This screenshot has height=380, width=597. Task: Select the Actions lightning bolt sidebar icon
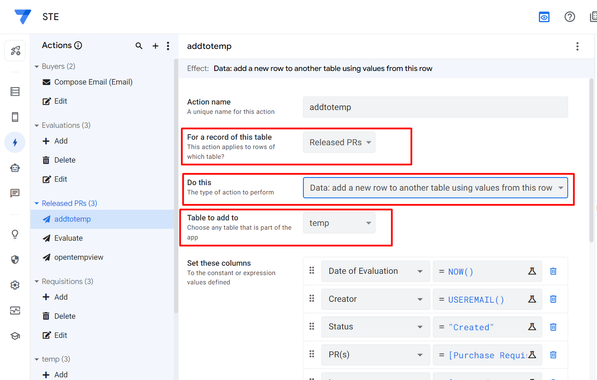point(15,142)
